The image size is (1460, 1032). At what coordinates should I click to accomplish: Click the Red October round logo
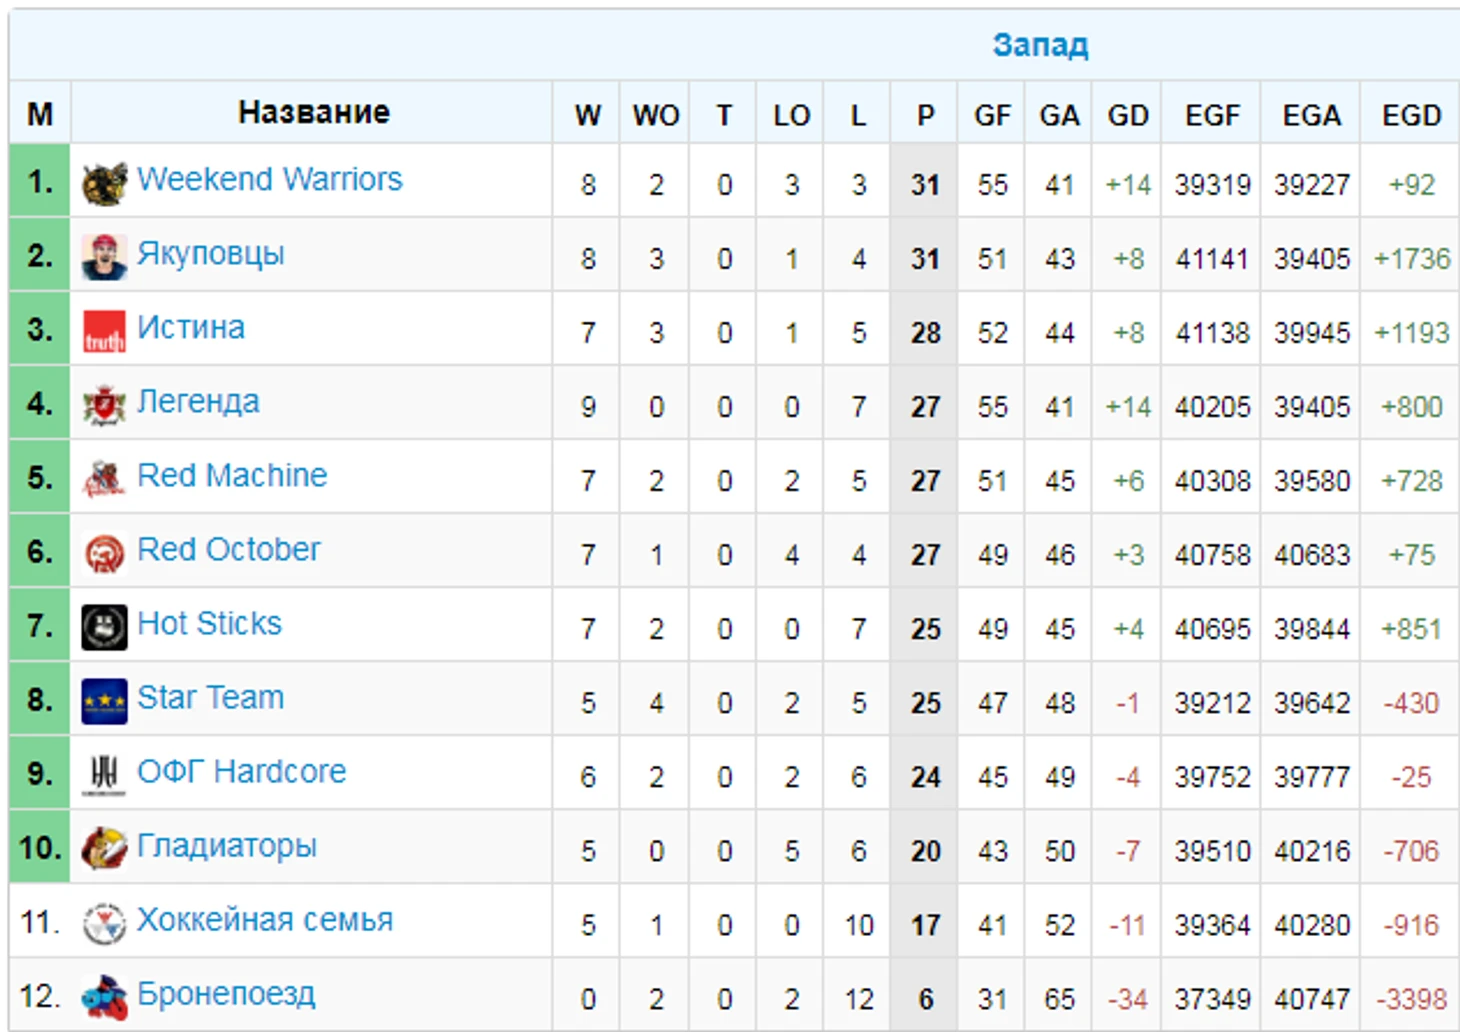pyautogui.click(x=104, y=554)
